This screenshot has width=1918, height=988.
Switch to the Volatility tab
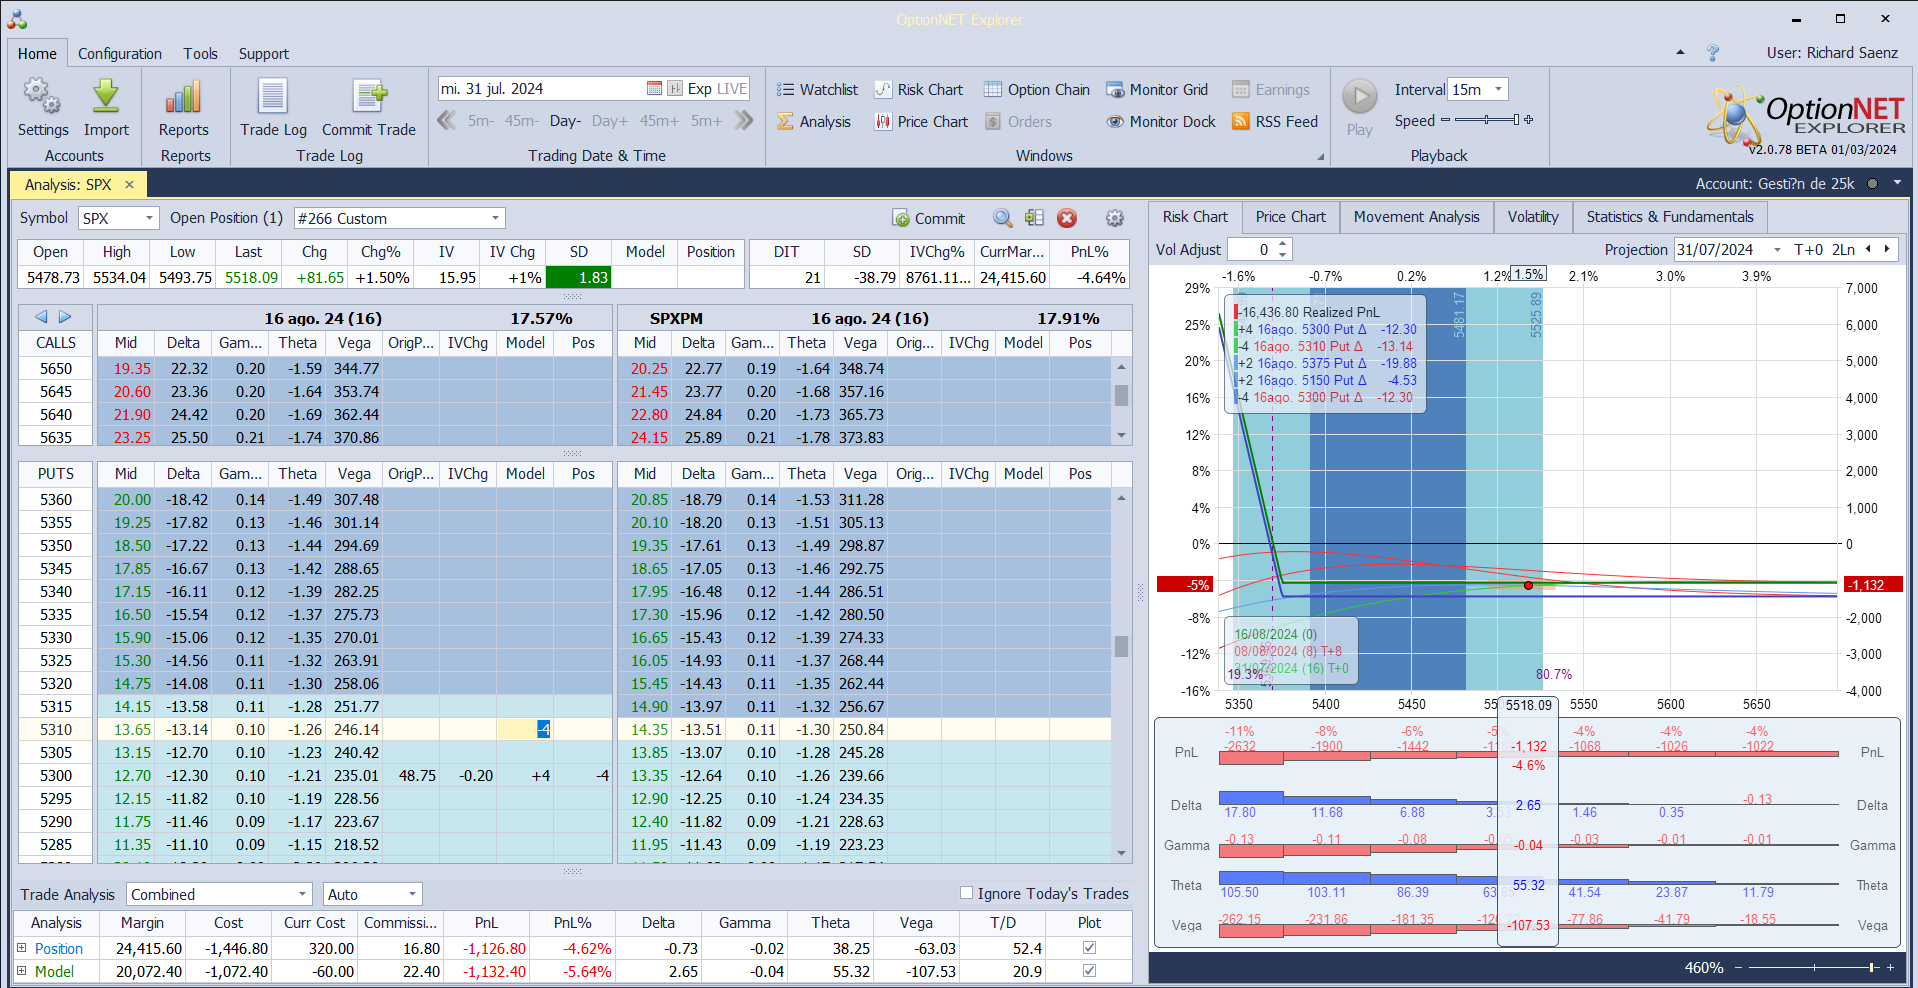pos(1533,217)
